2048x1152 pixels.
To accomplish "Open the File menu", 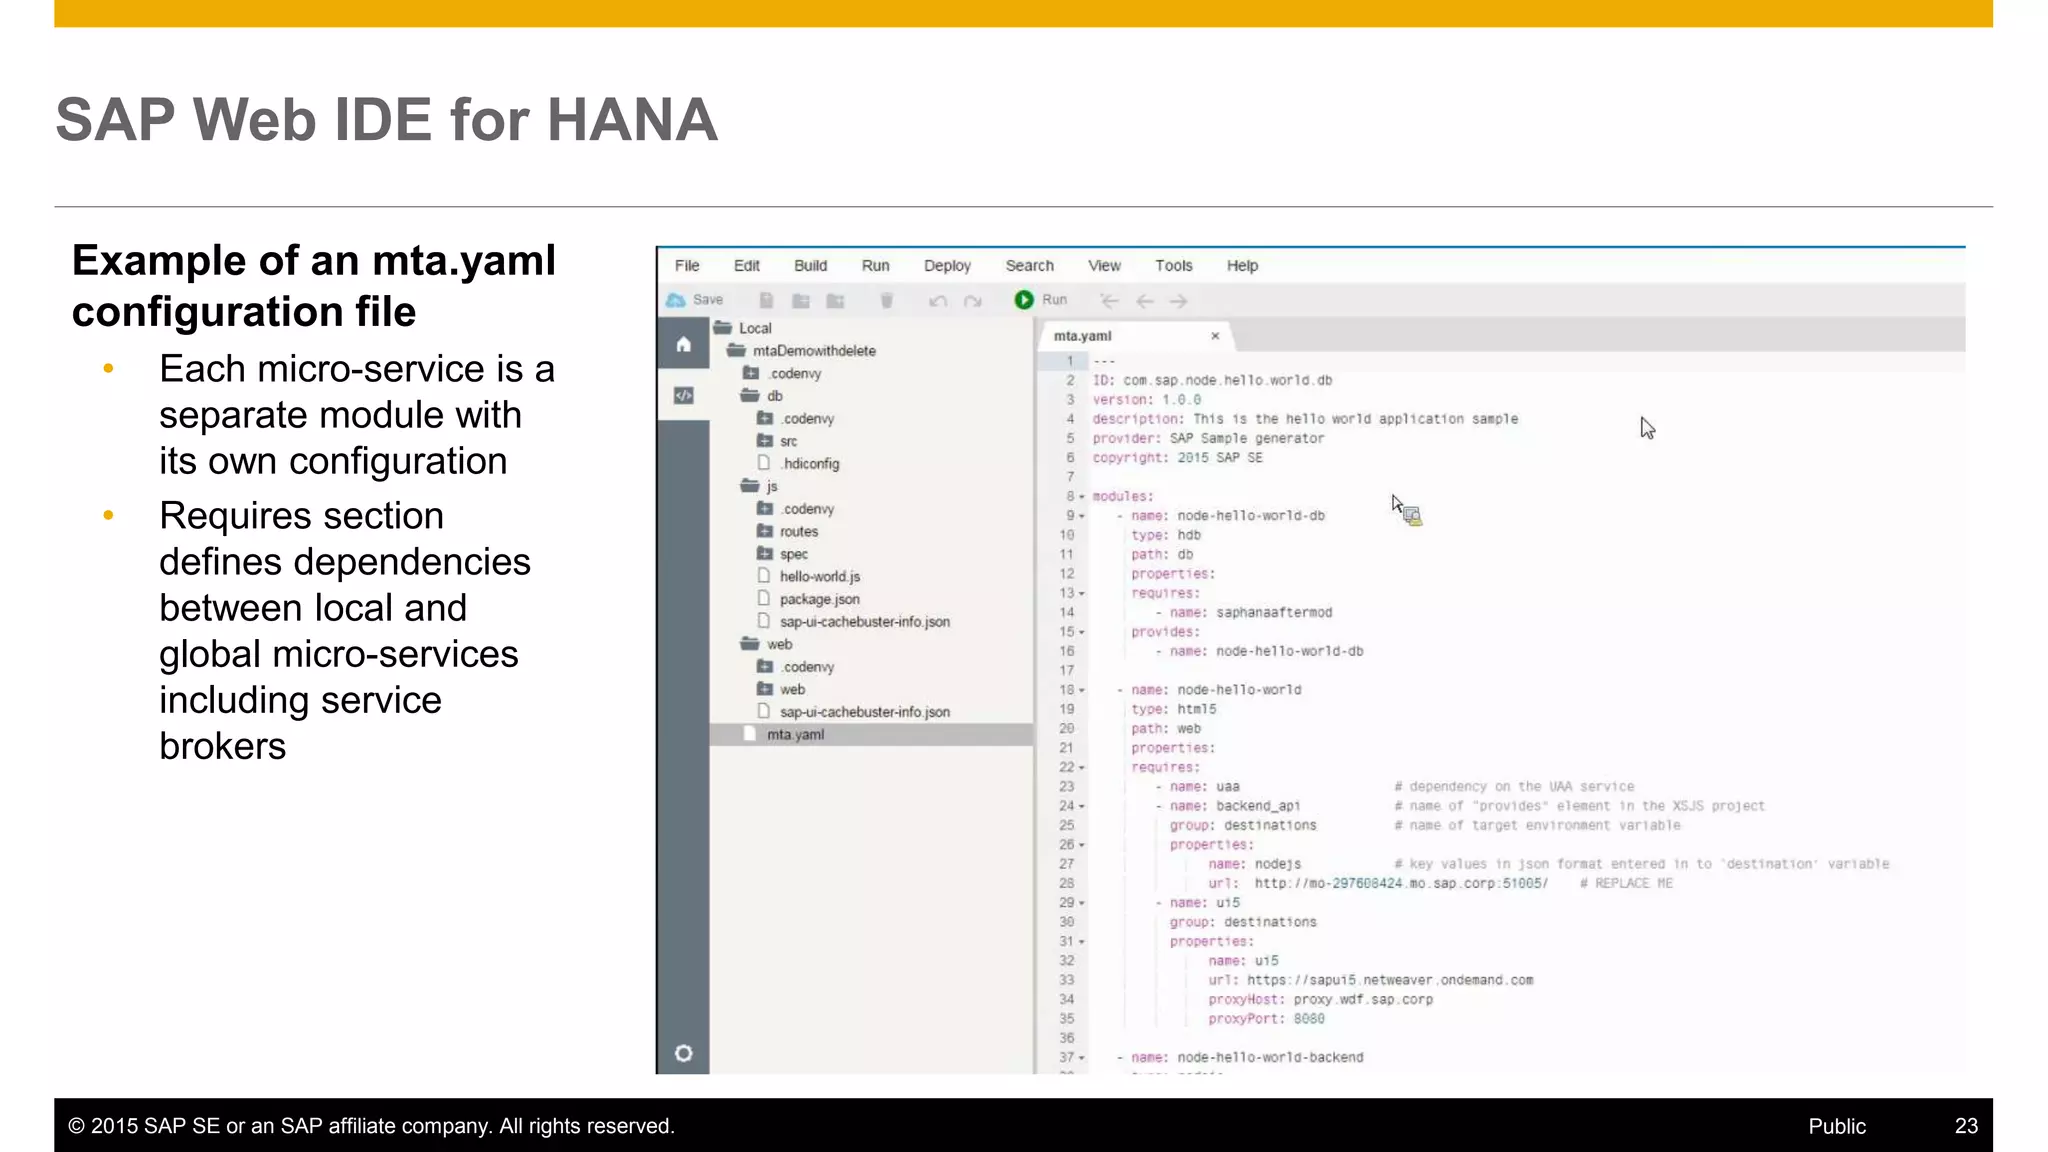I will (x=687, y=266).
